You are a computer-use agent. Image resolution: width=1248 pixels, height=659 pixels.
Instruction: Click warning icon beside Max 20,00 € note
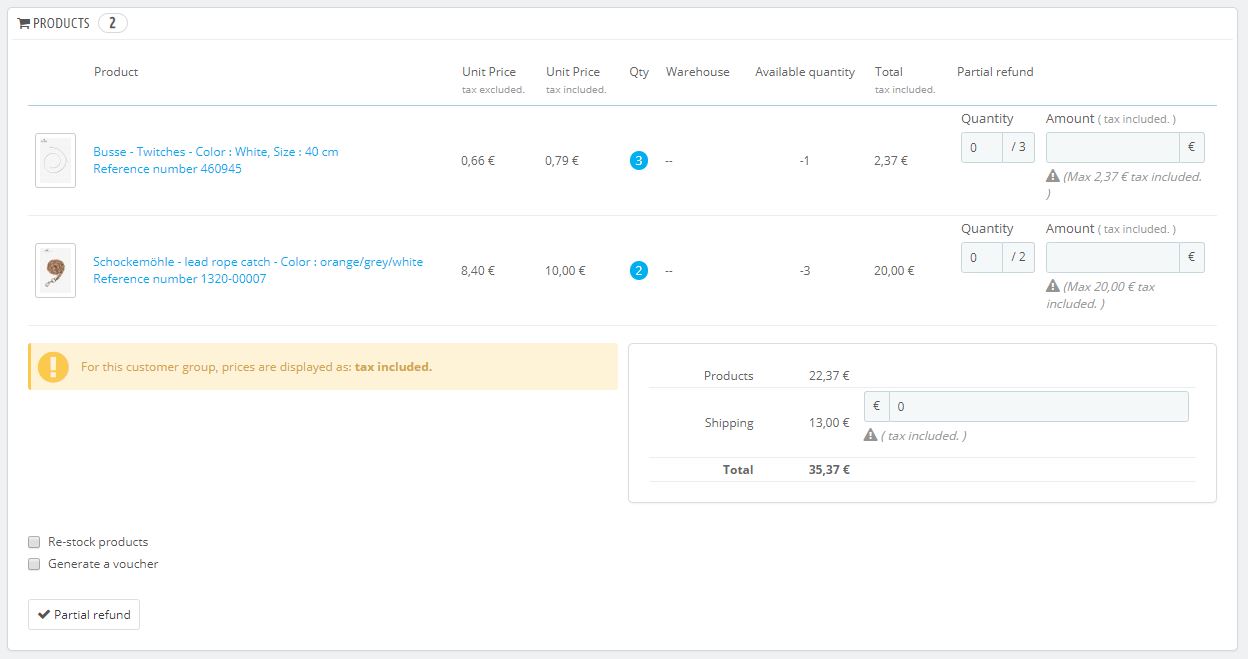(1053, 286)
